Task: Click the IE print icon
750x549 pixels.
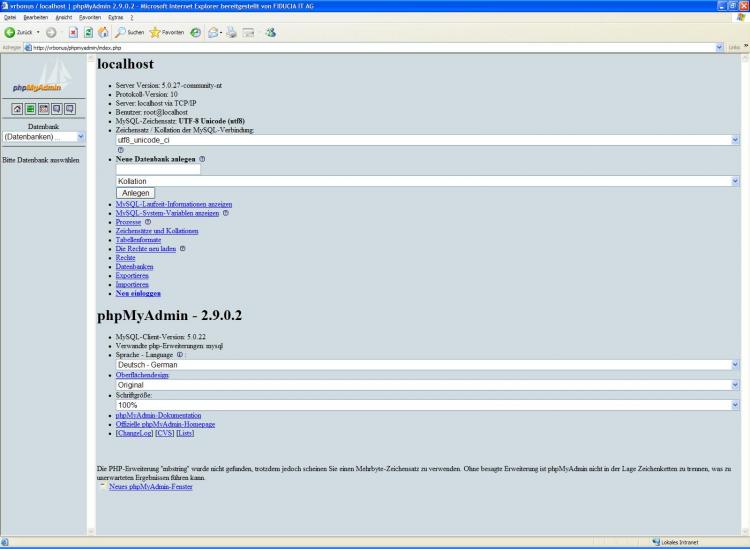Action: click(x=232, y=31)
